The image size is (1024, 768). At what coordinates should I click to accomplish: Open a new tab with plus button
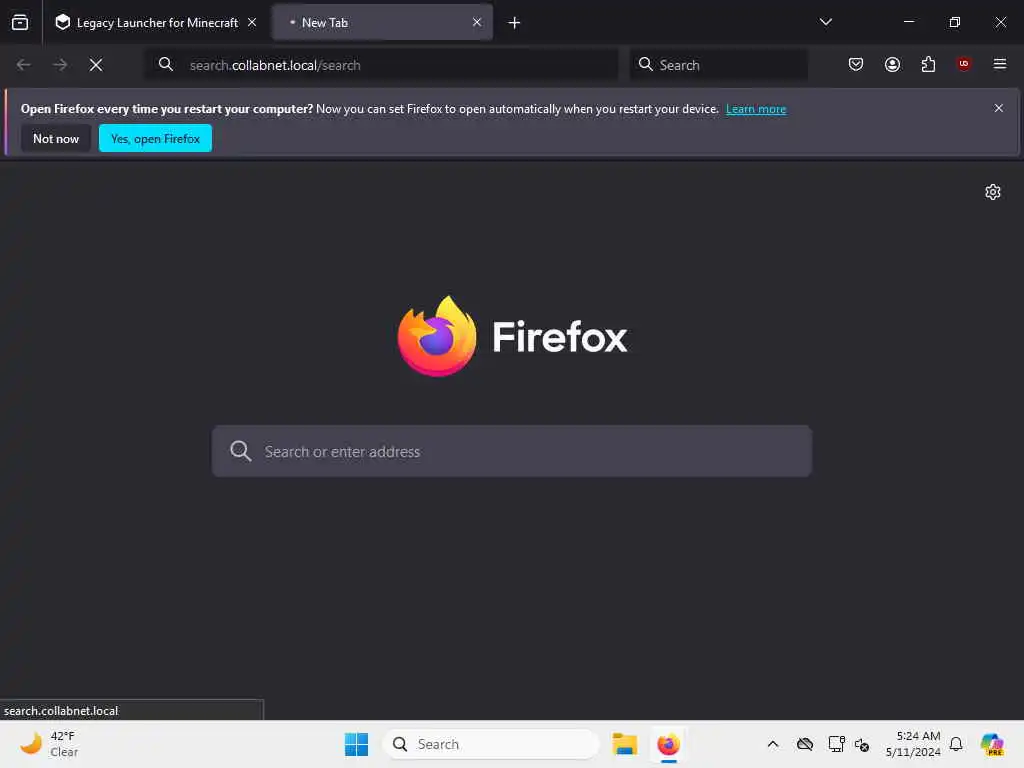(x=515, y=23)
